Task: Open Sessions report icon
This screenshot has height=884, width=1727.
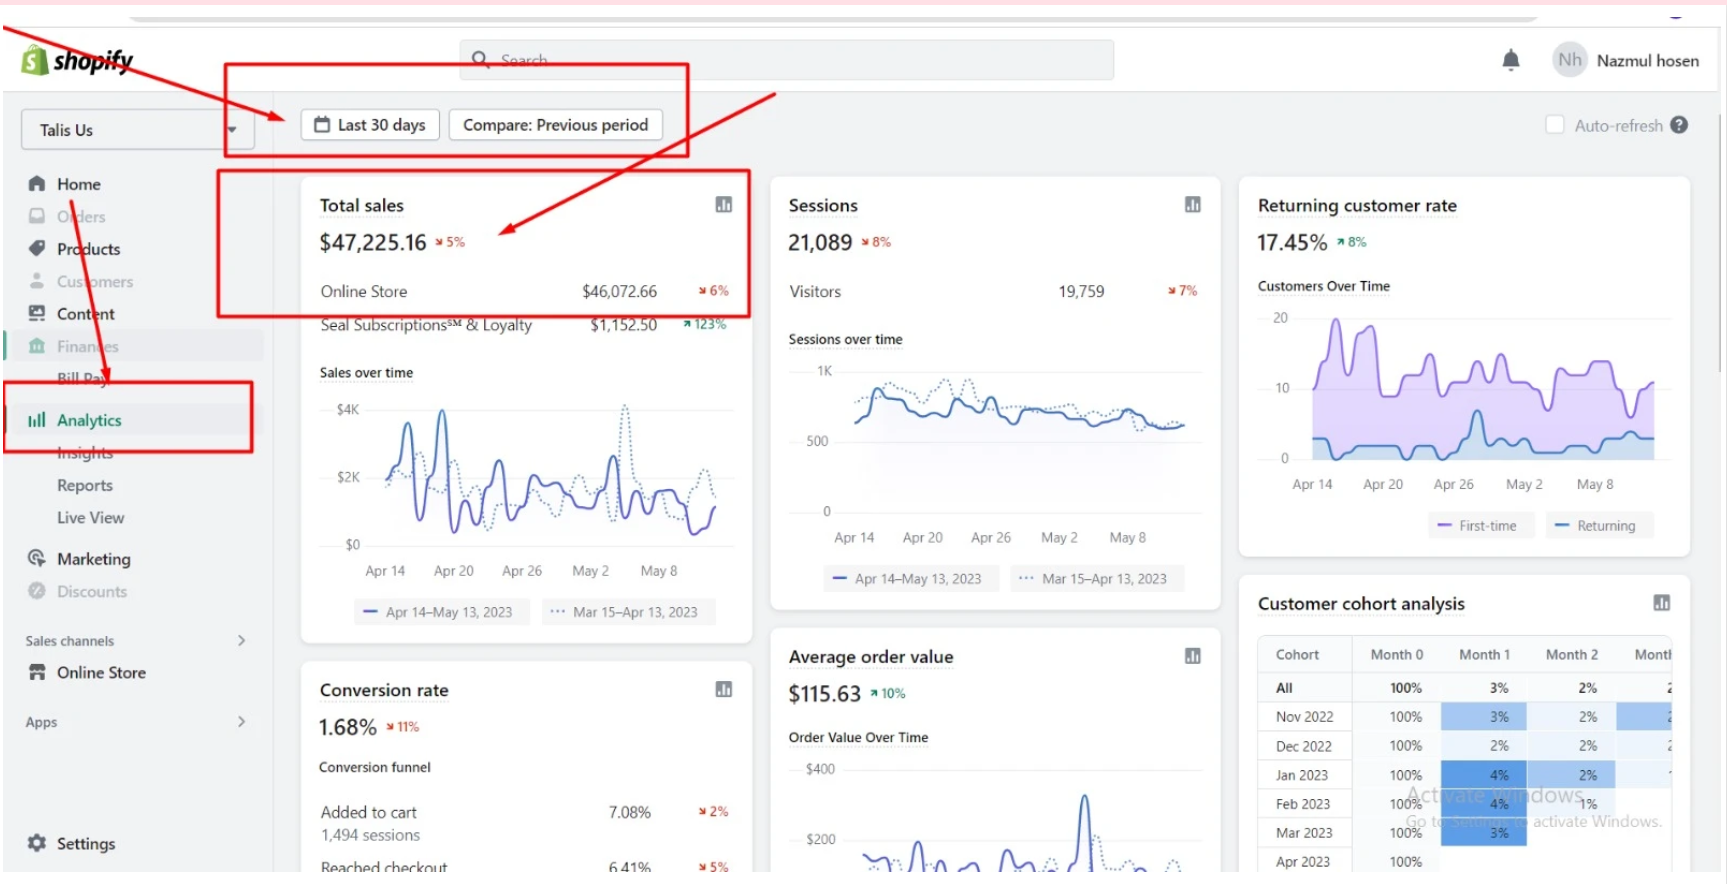Action: tap(1192, 205)
